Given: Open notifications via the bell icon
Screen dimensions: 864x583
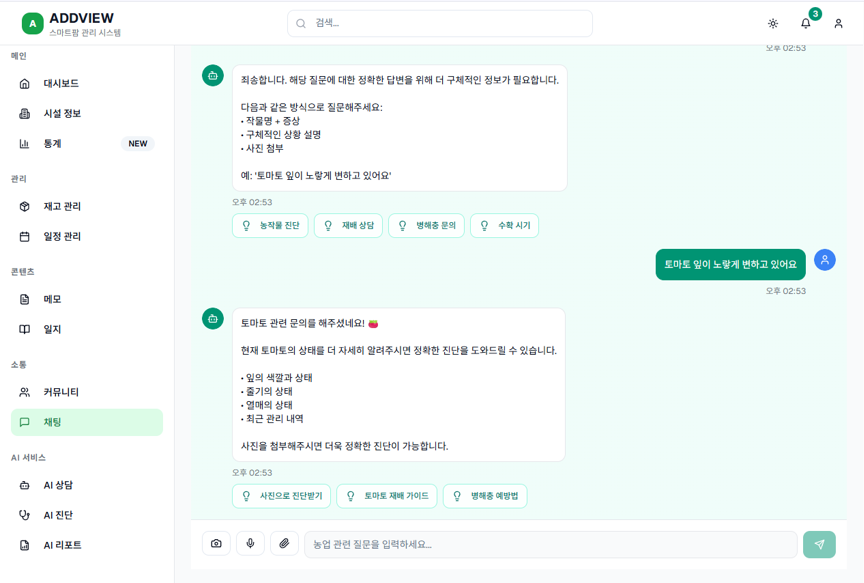Looking at the screenshot, I should pyautogui.click(x=805, y=23).
